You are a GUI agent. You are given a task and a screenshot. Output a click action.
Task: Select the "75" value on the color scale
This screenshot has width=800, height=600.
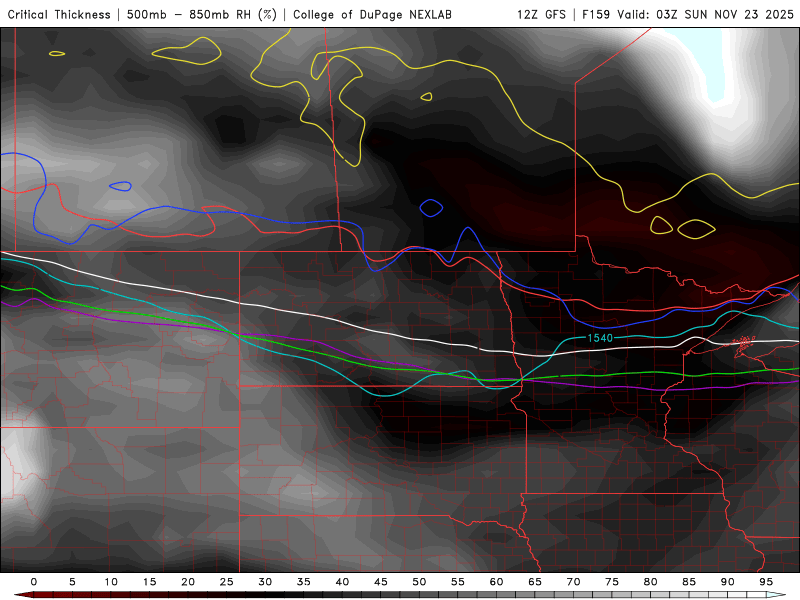612,582
